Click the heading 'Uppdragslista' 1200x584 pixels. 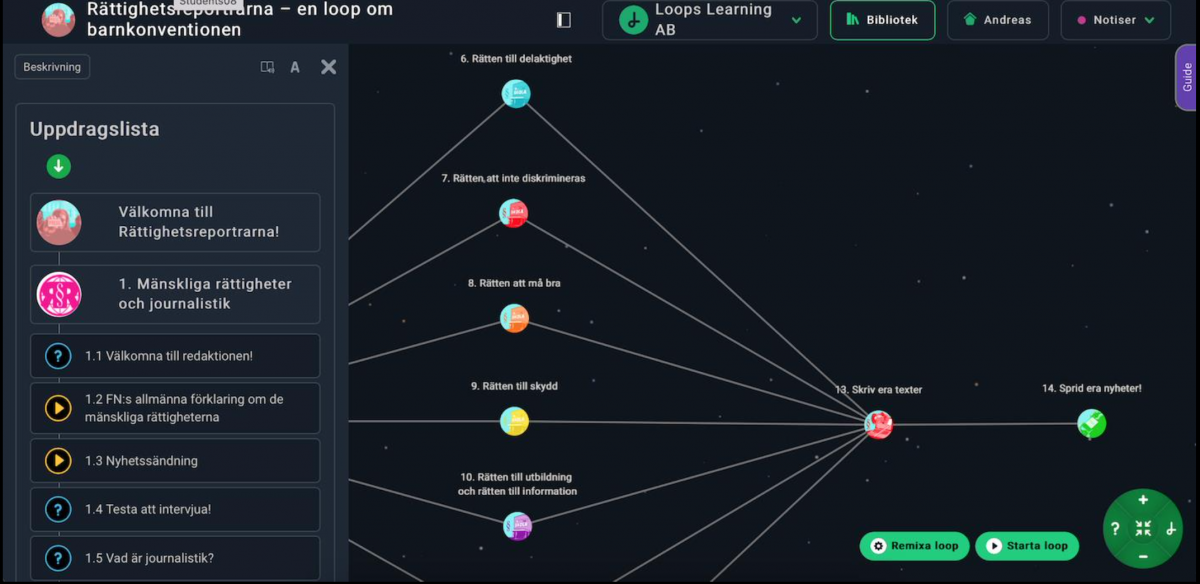click(95, 129)
